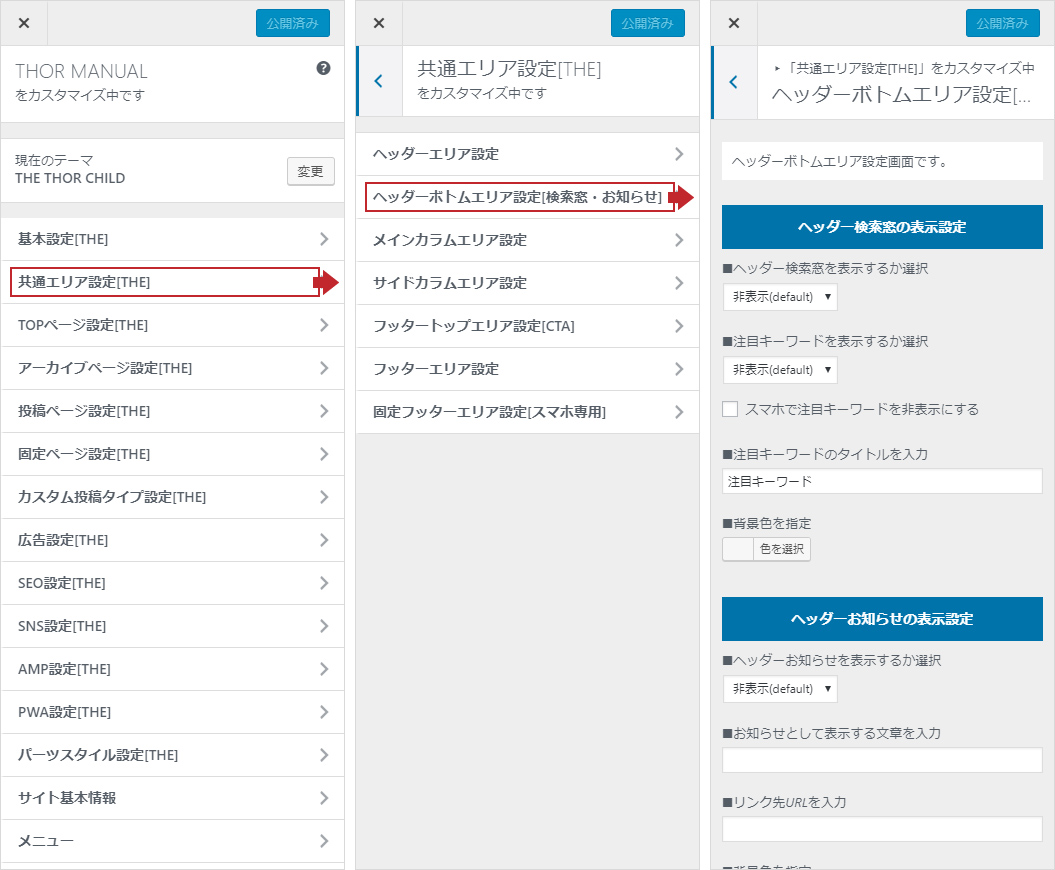This screenshot has width=1055, height=870.
Task: Open the 注目キーワードを表示するか選択 dropdown
Action: click(x=780, y=370)
